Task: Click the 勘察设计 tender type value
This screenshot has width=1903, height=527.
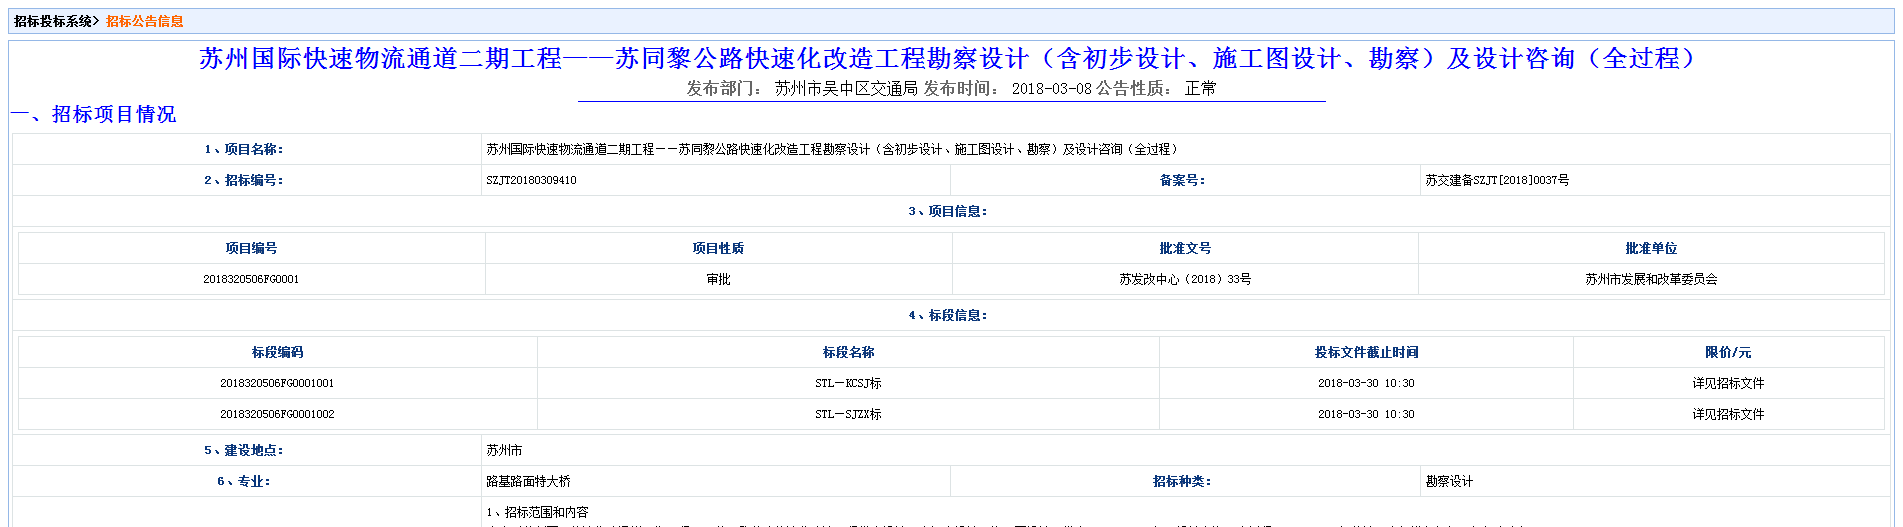Action: pyautogui.click(x=1449, y=481)
